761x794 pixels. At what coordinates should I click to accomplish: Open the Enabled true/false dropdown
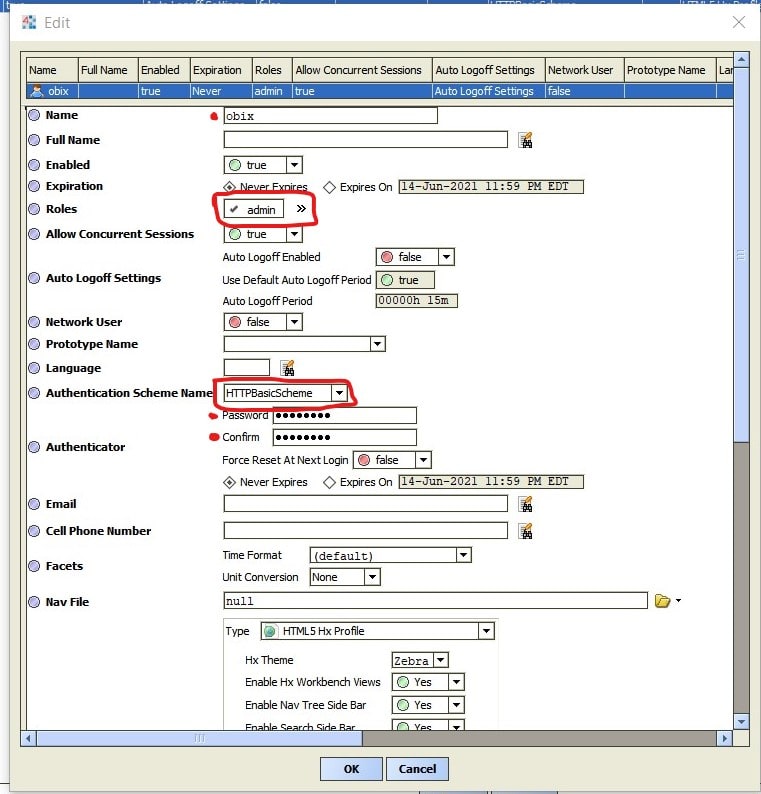click(294, 165)
